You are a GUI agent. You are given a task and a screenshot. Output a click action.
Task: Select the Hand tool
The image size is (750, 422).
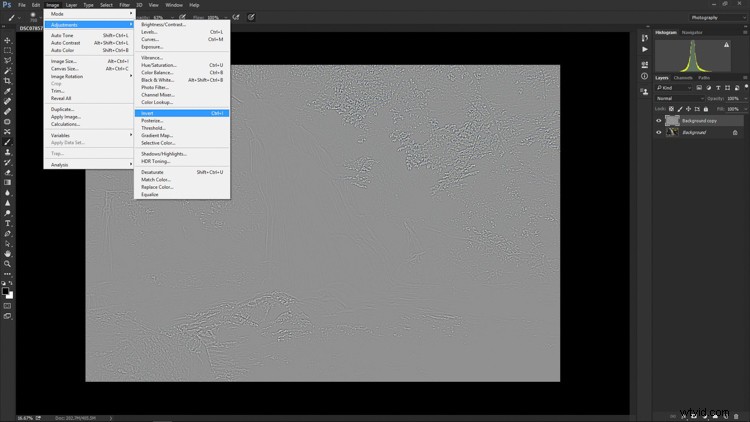[8, 254]
